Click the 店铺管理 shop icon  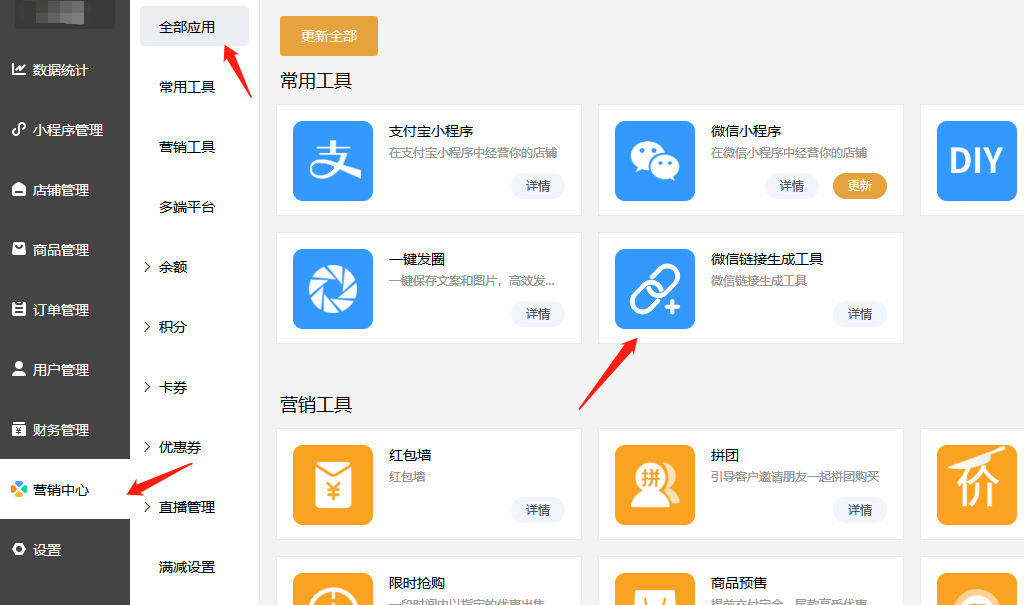[19, 189]
